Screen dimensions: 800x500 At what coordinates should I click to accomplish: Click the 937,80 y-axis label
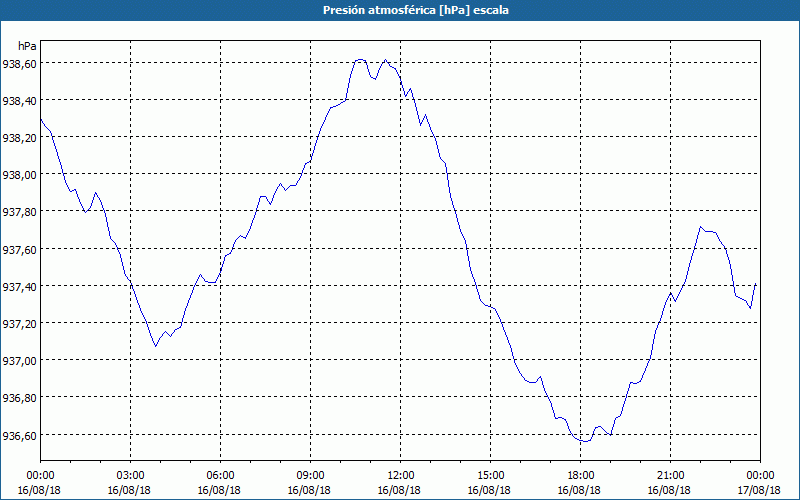click(19, 212)
